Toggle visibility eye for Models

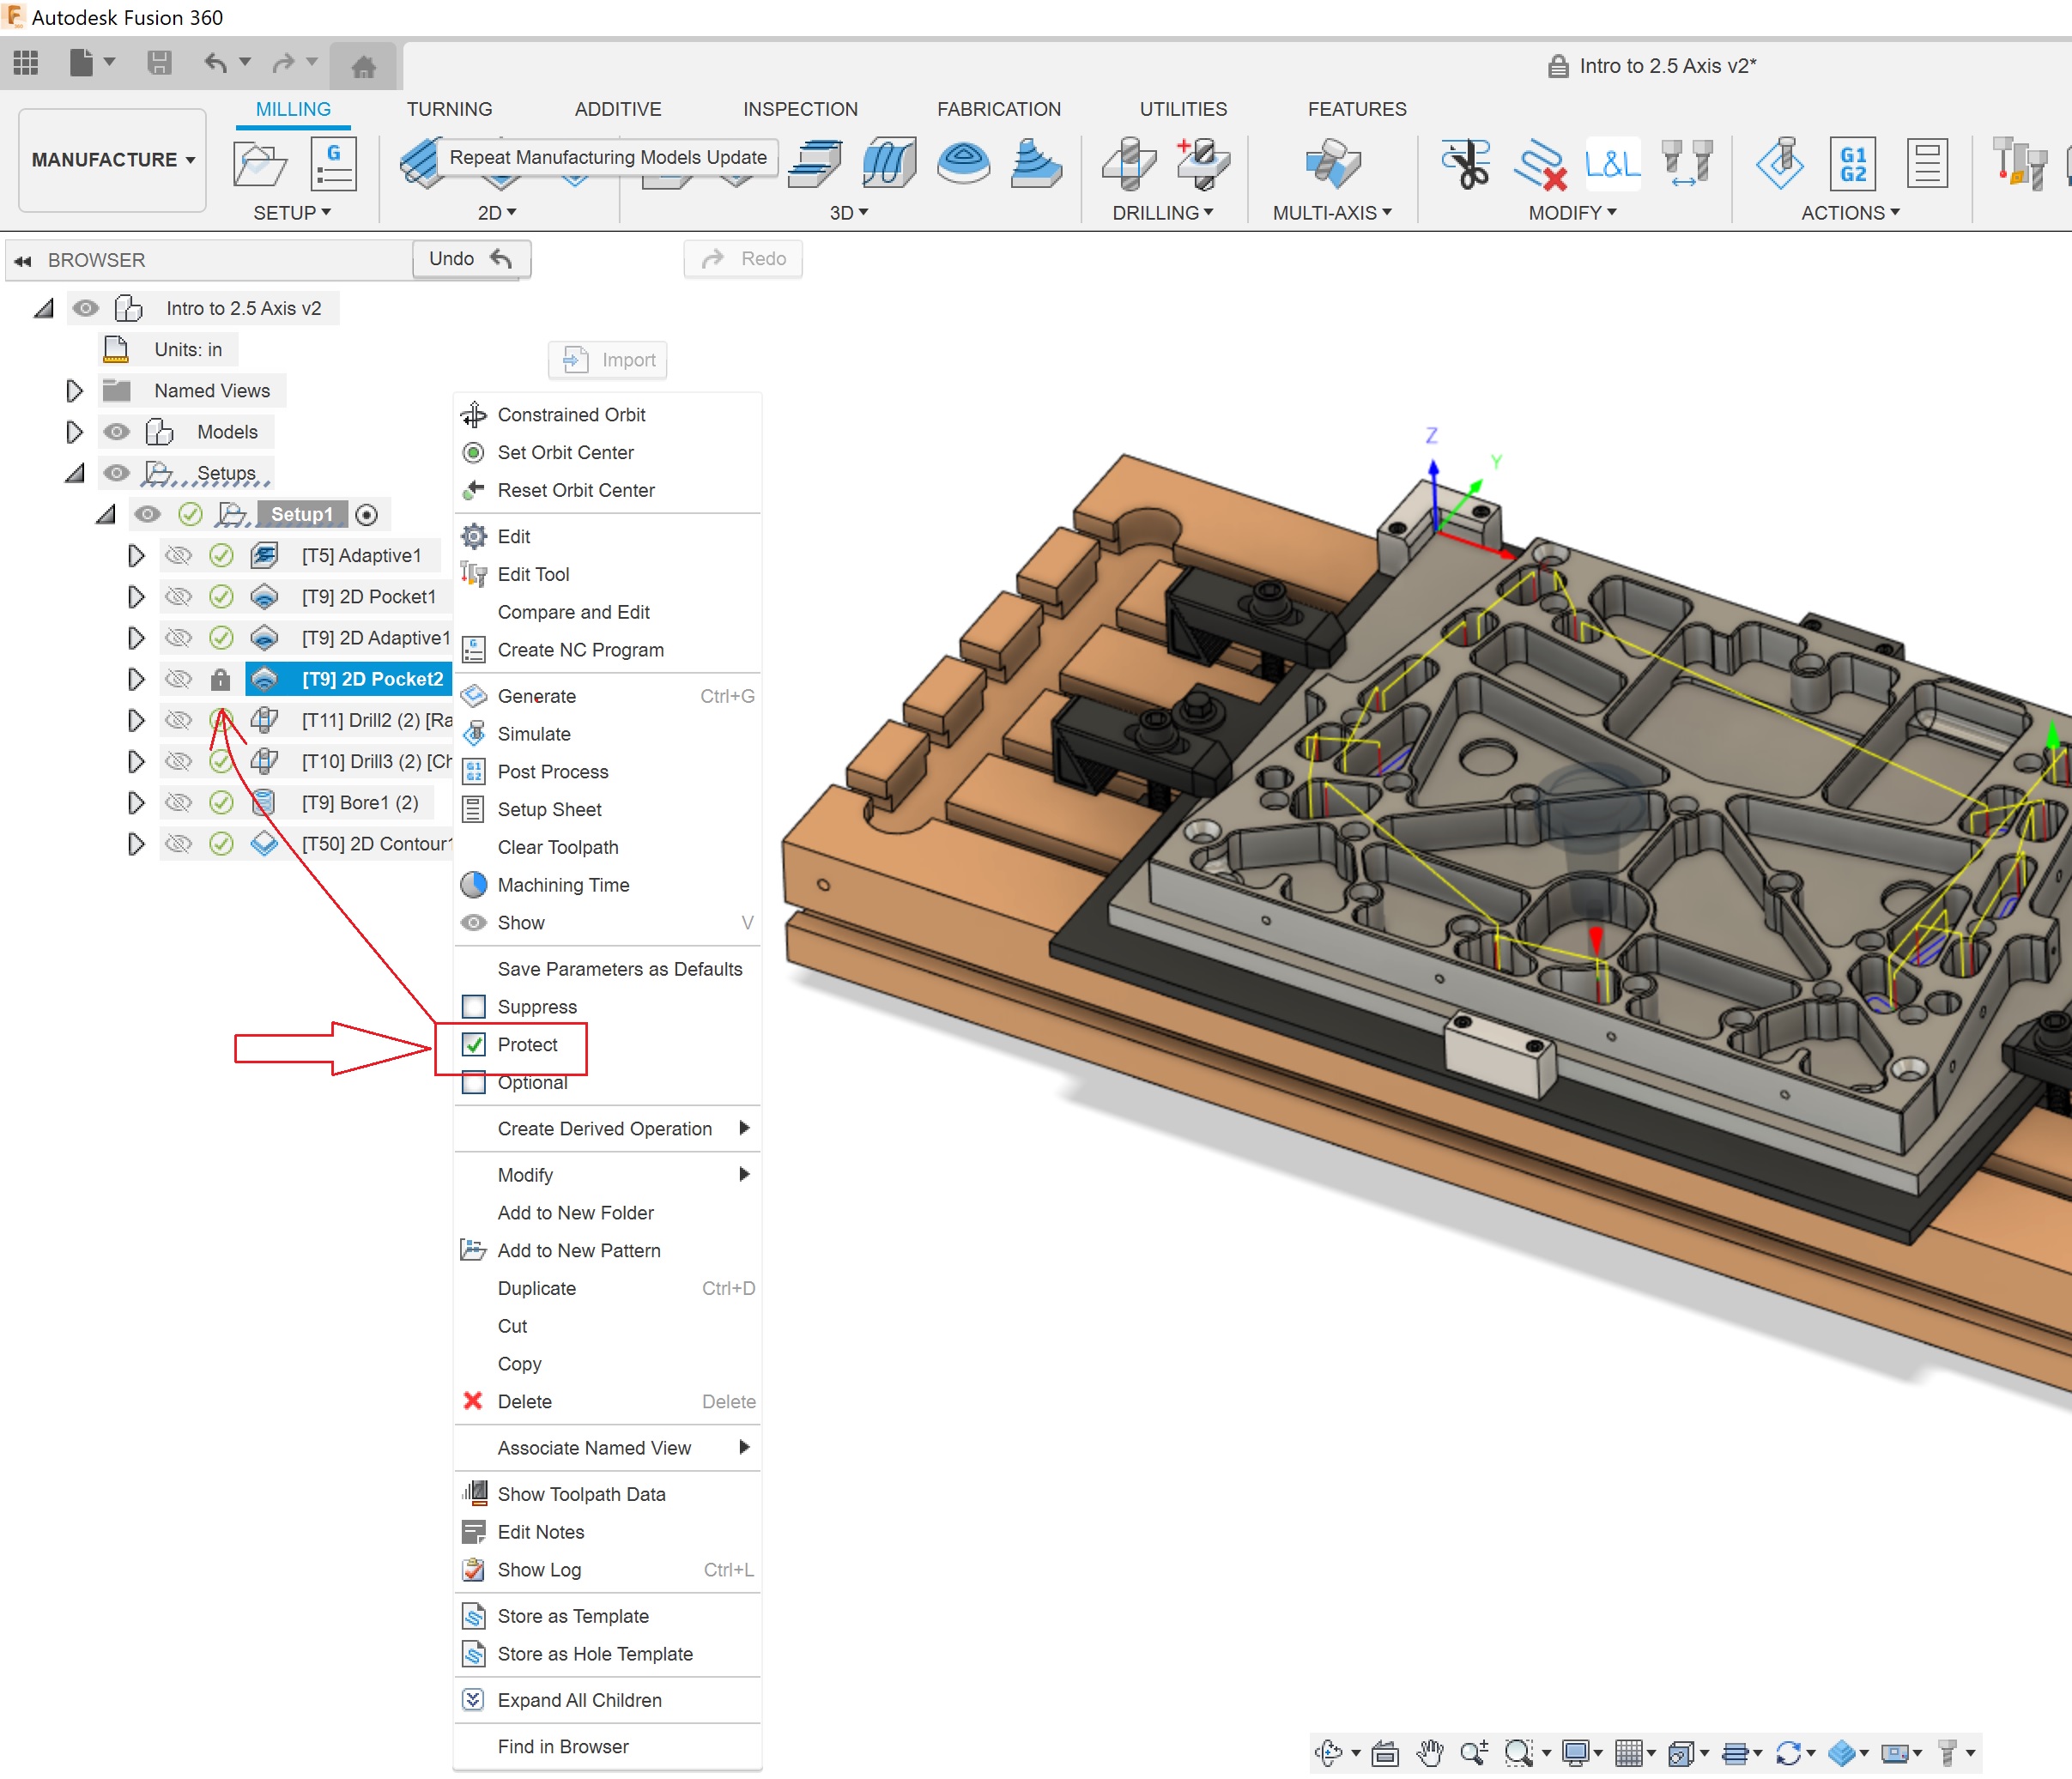(x=116, y=432)
